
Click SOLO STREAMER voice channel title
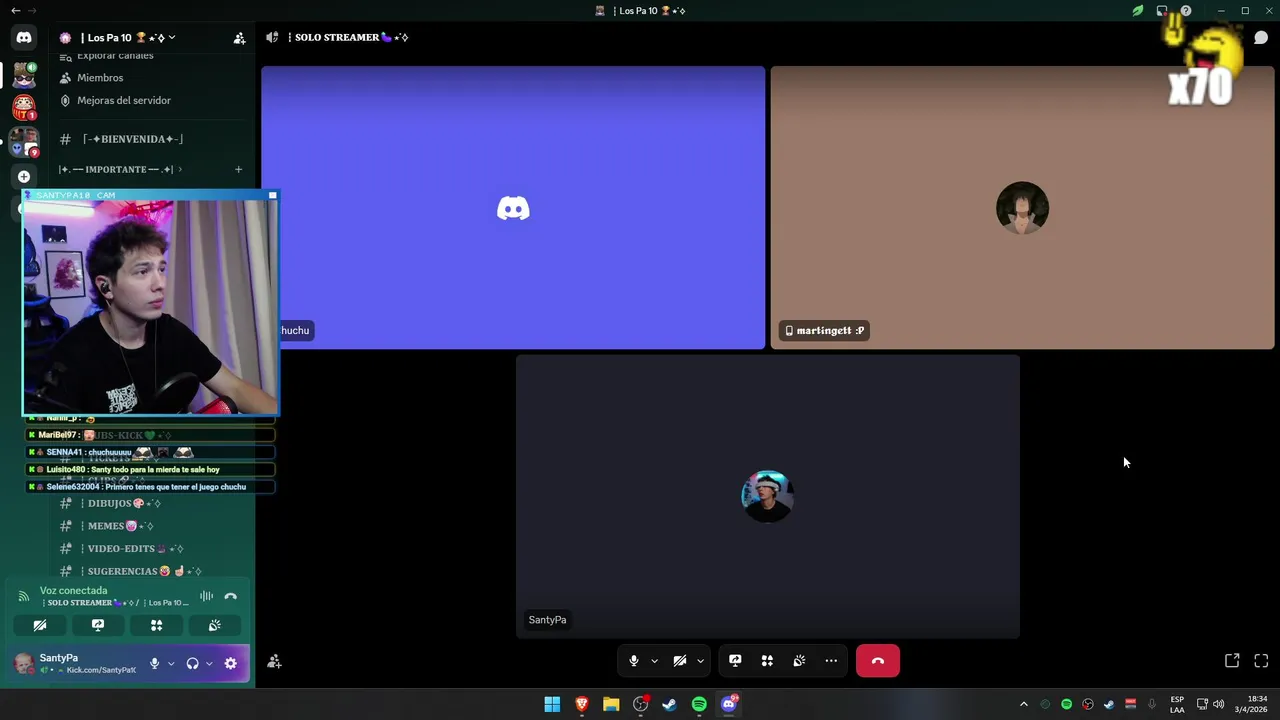346,38
